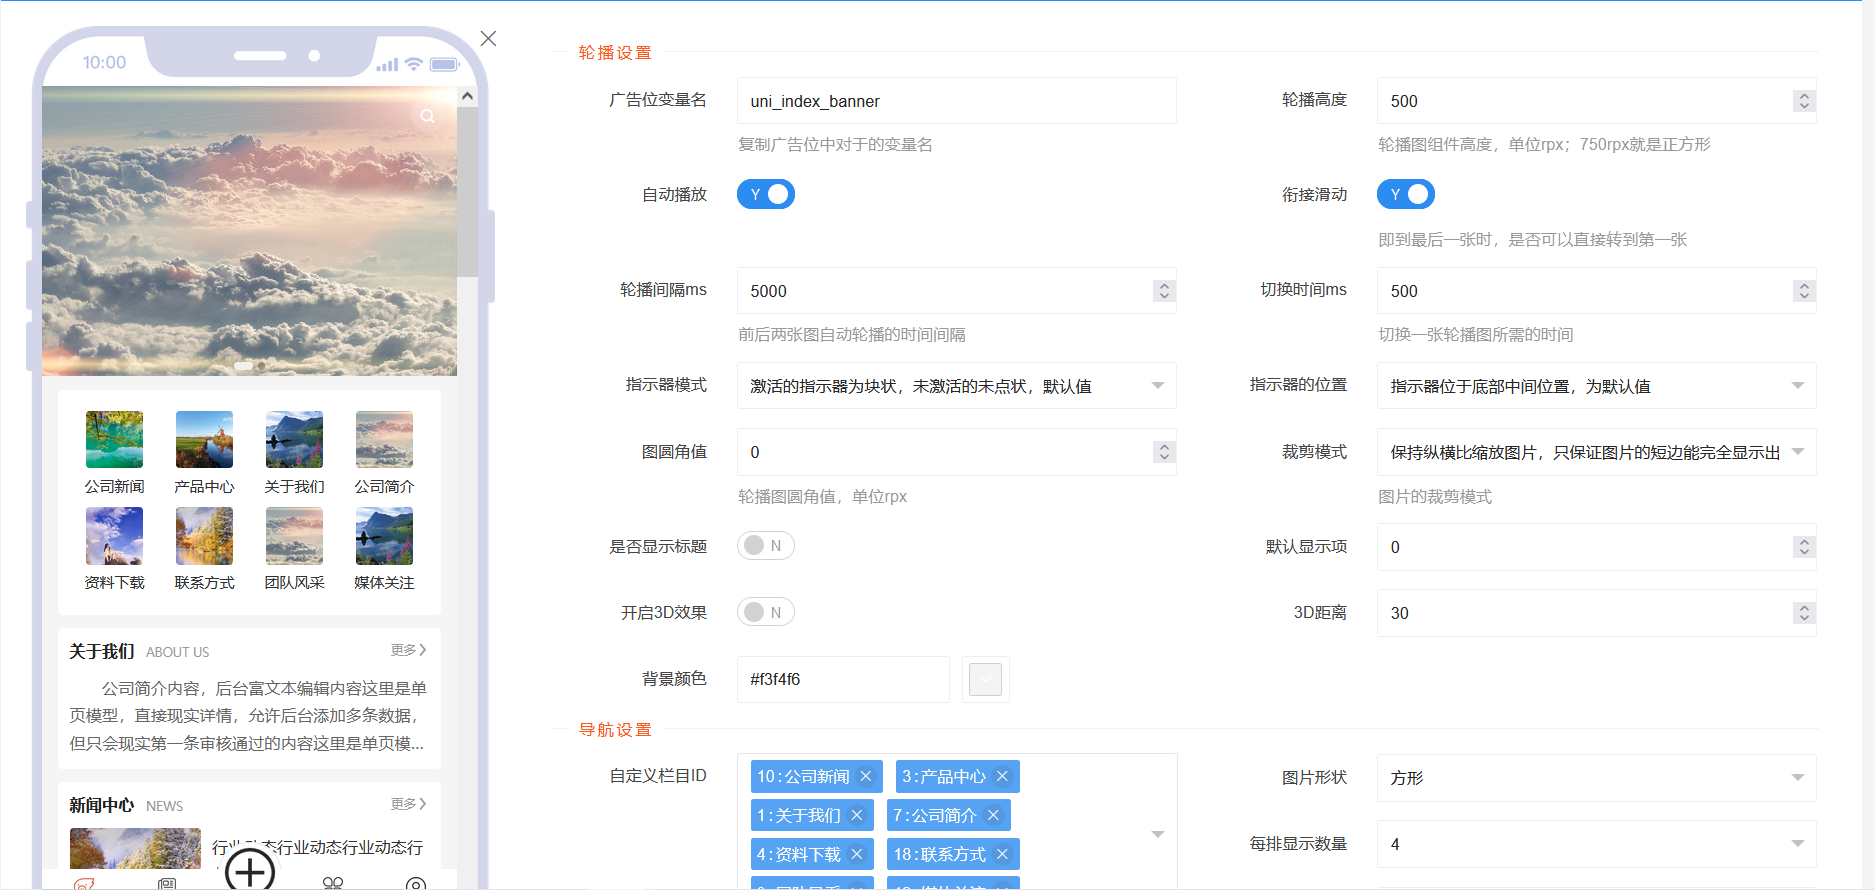The width and height of the screenshot is (1875, 890).
Task: Decrease the 轮播间隔ms value with down arrow
Action: (x=1163, y=296)
